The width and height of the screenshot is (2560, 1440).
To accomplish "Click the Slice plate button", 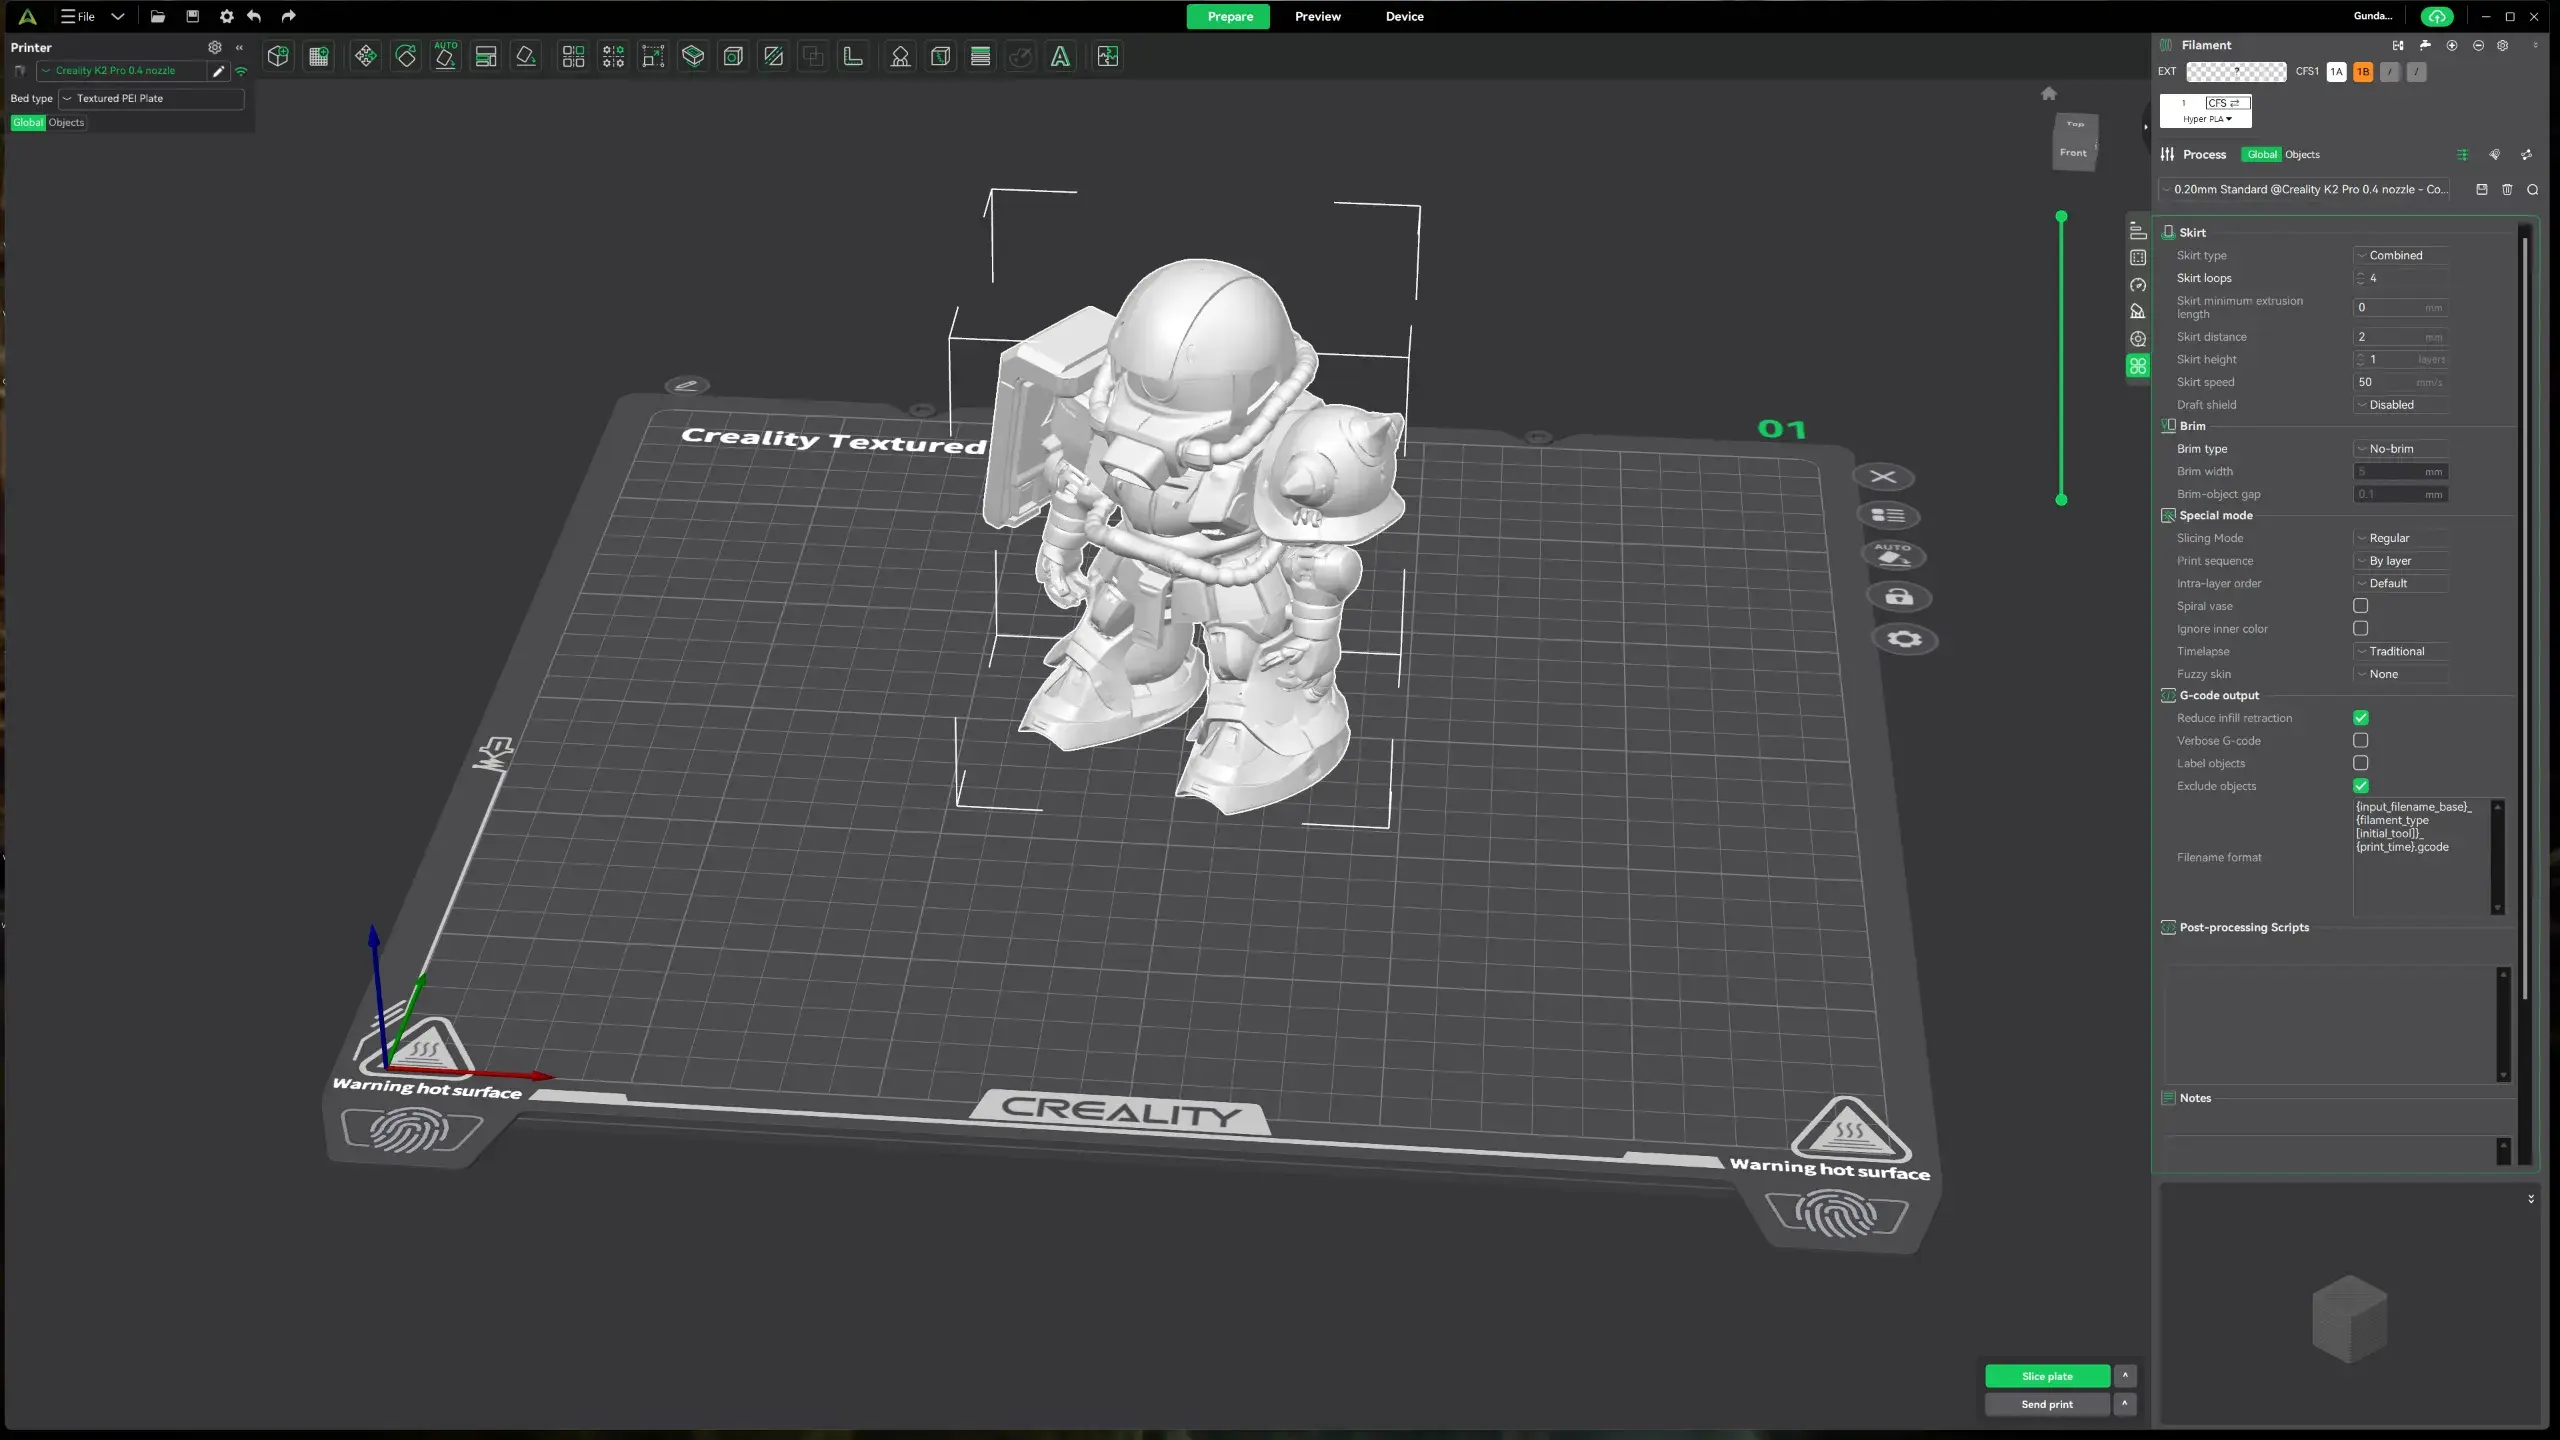I will (x=2047, y=1376).
